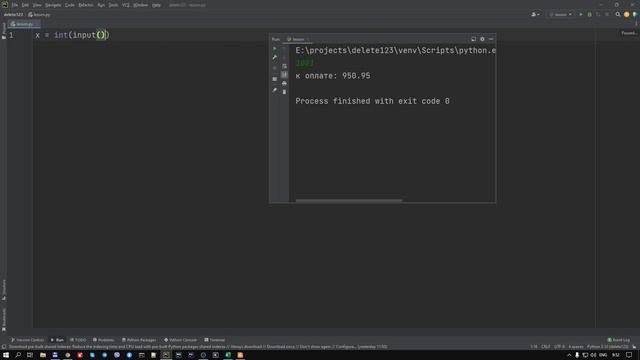The width and height of the screenshot is (640, 360).
Task: Open the Edit menu
Action: tap(25, 5)
